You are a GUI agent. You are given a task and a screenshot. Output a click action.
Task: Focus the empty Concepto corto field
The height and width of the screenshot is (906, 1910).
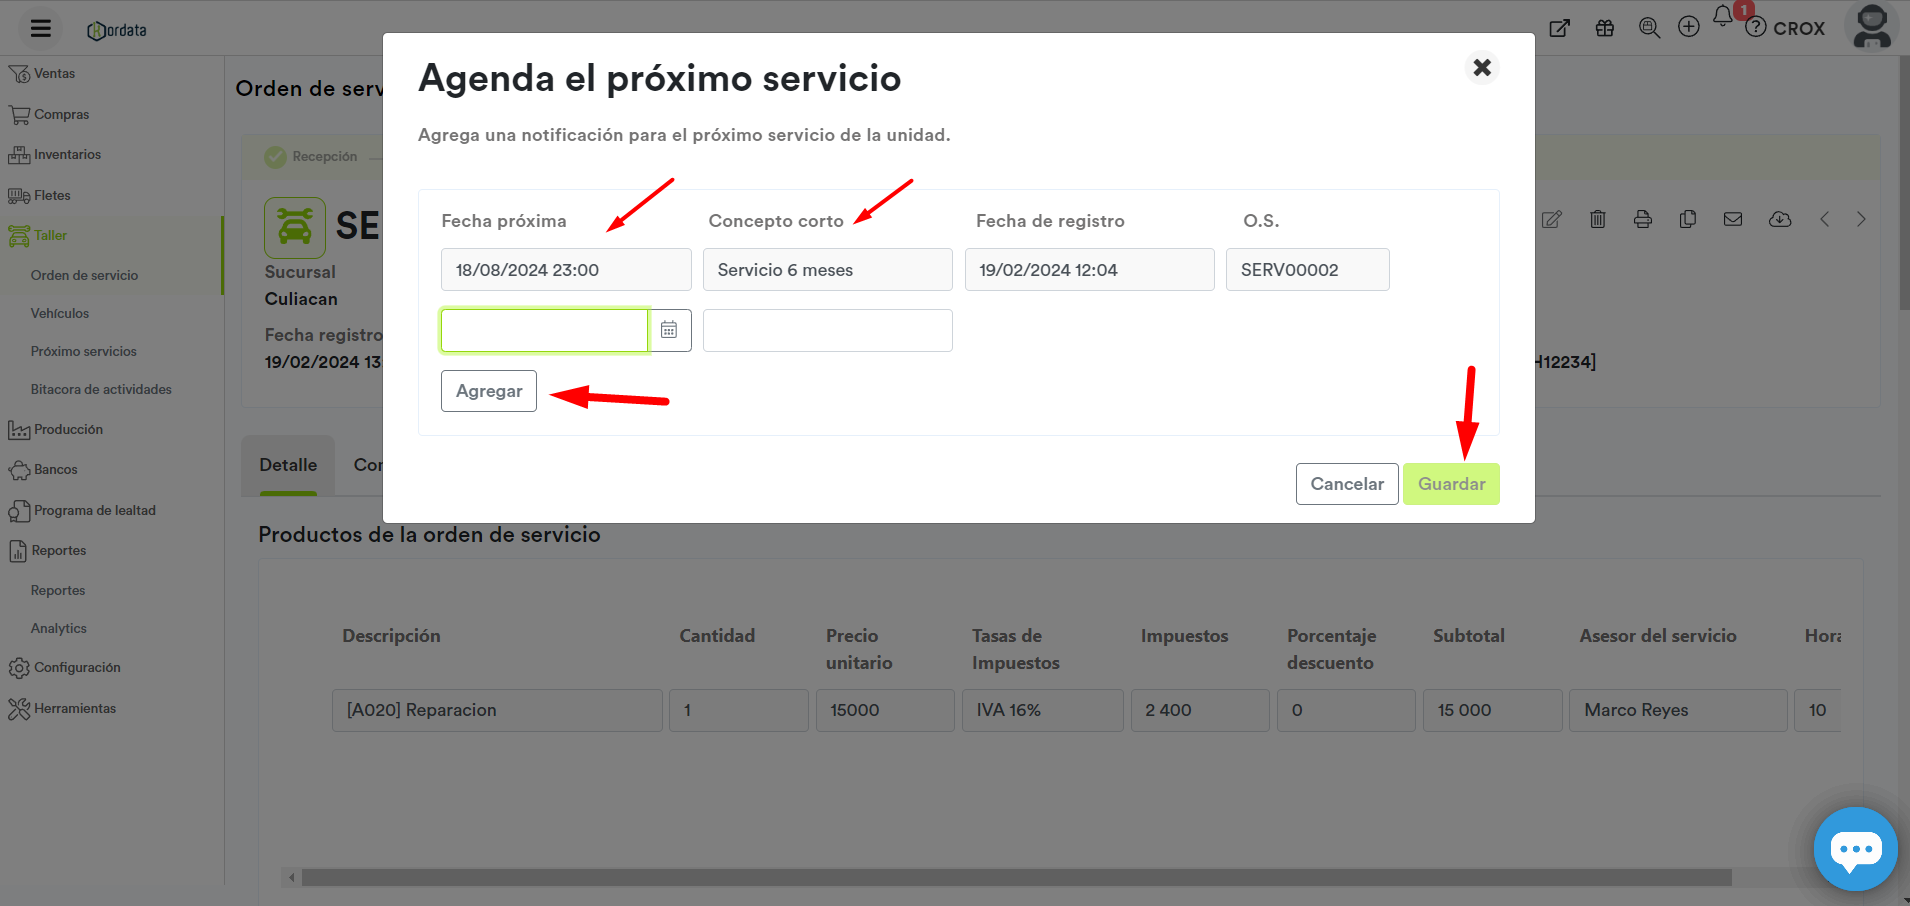[x=827, y=330]
